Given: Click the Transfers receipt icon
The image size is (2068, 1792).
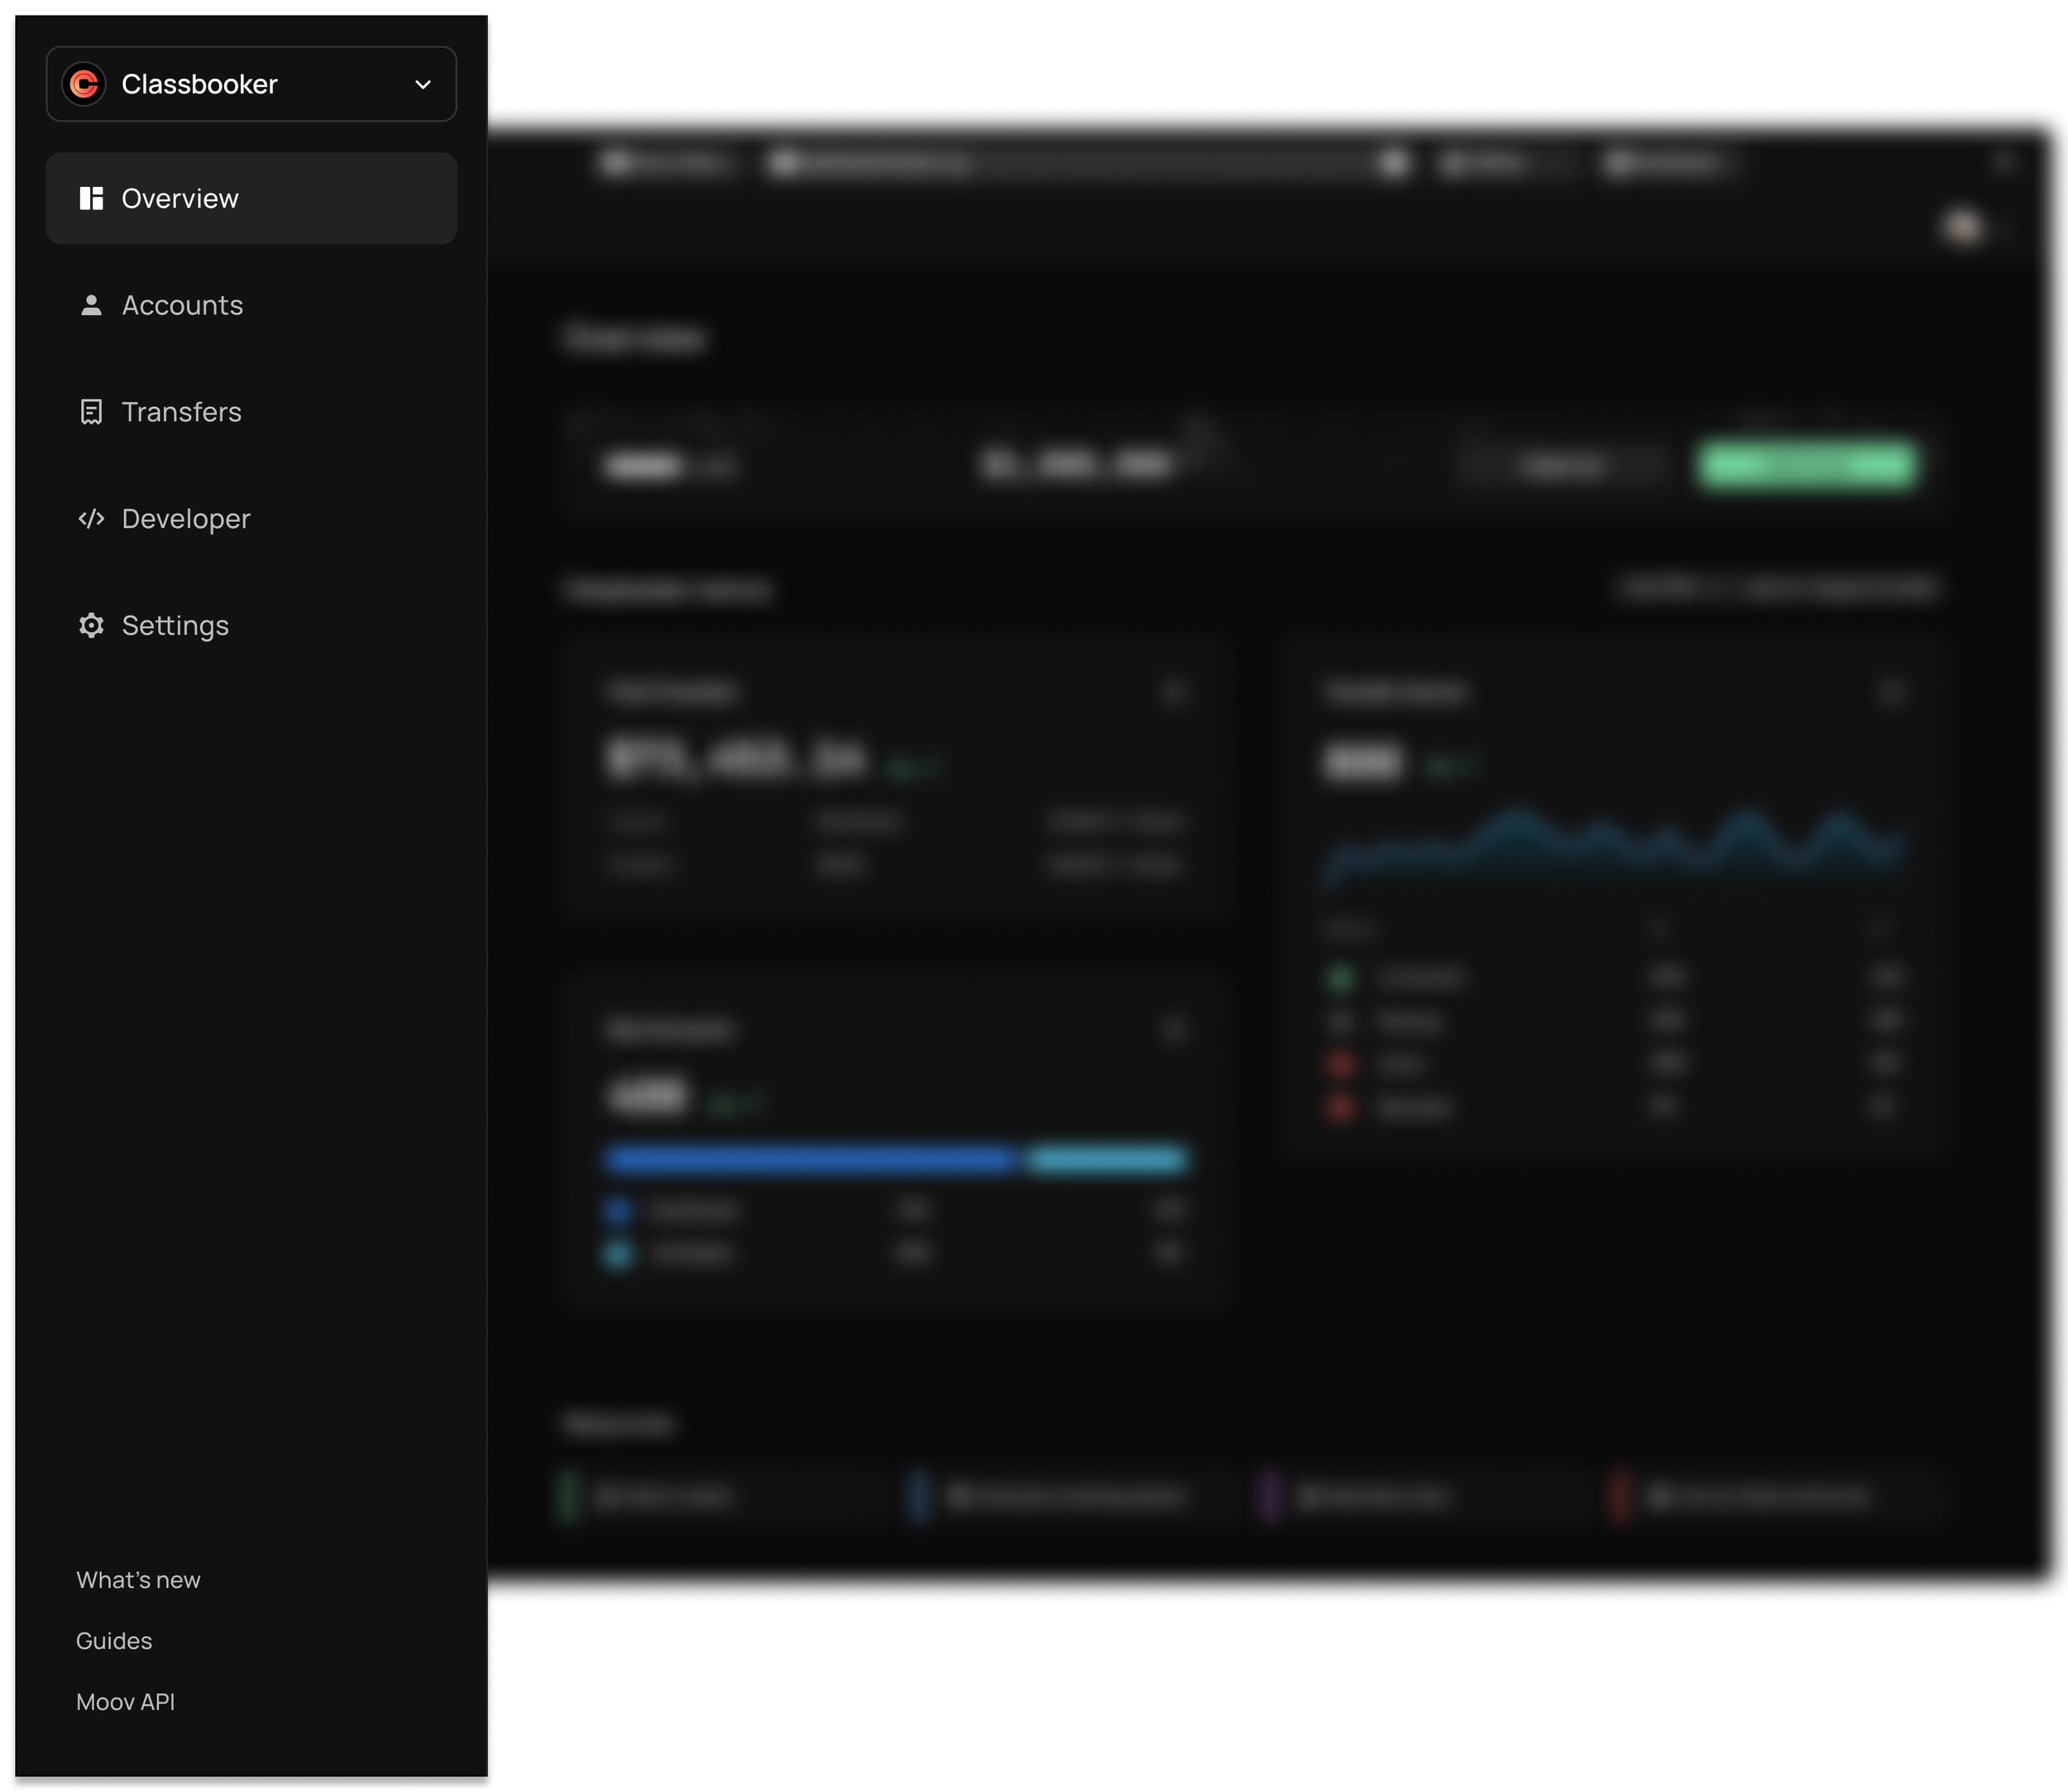Looking at the screenshot, I should click(91, 412).
